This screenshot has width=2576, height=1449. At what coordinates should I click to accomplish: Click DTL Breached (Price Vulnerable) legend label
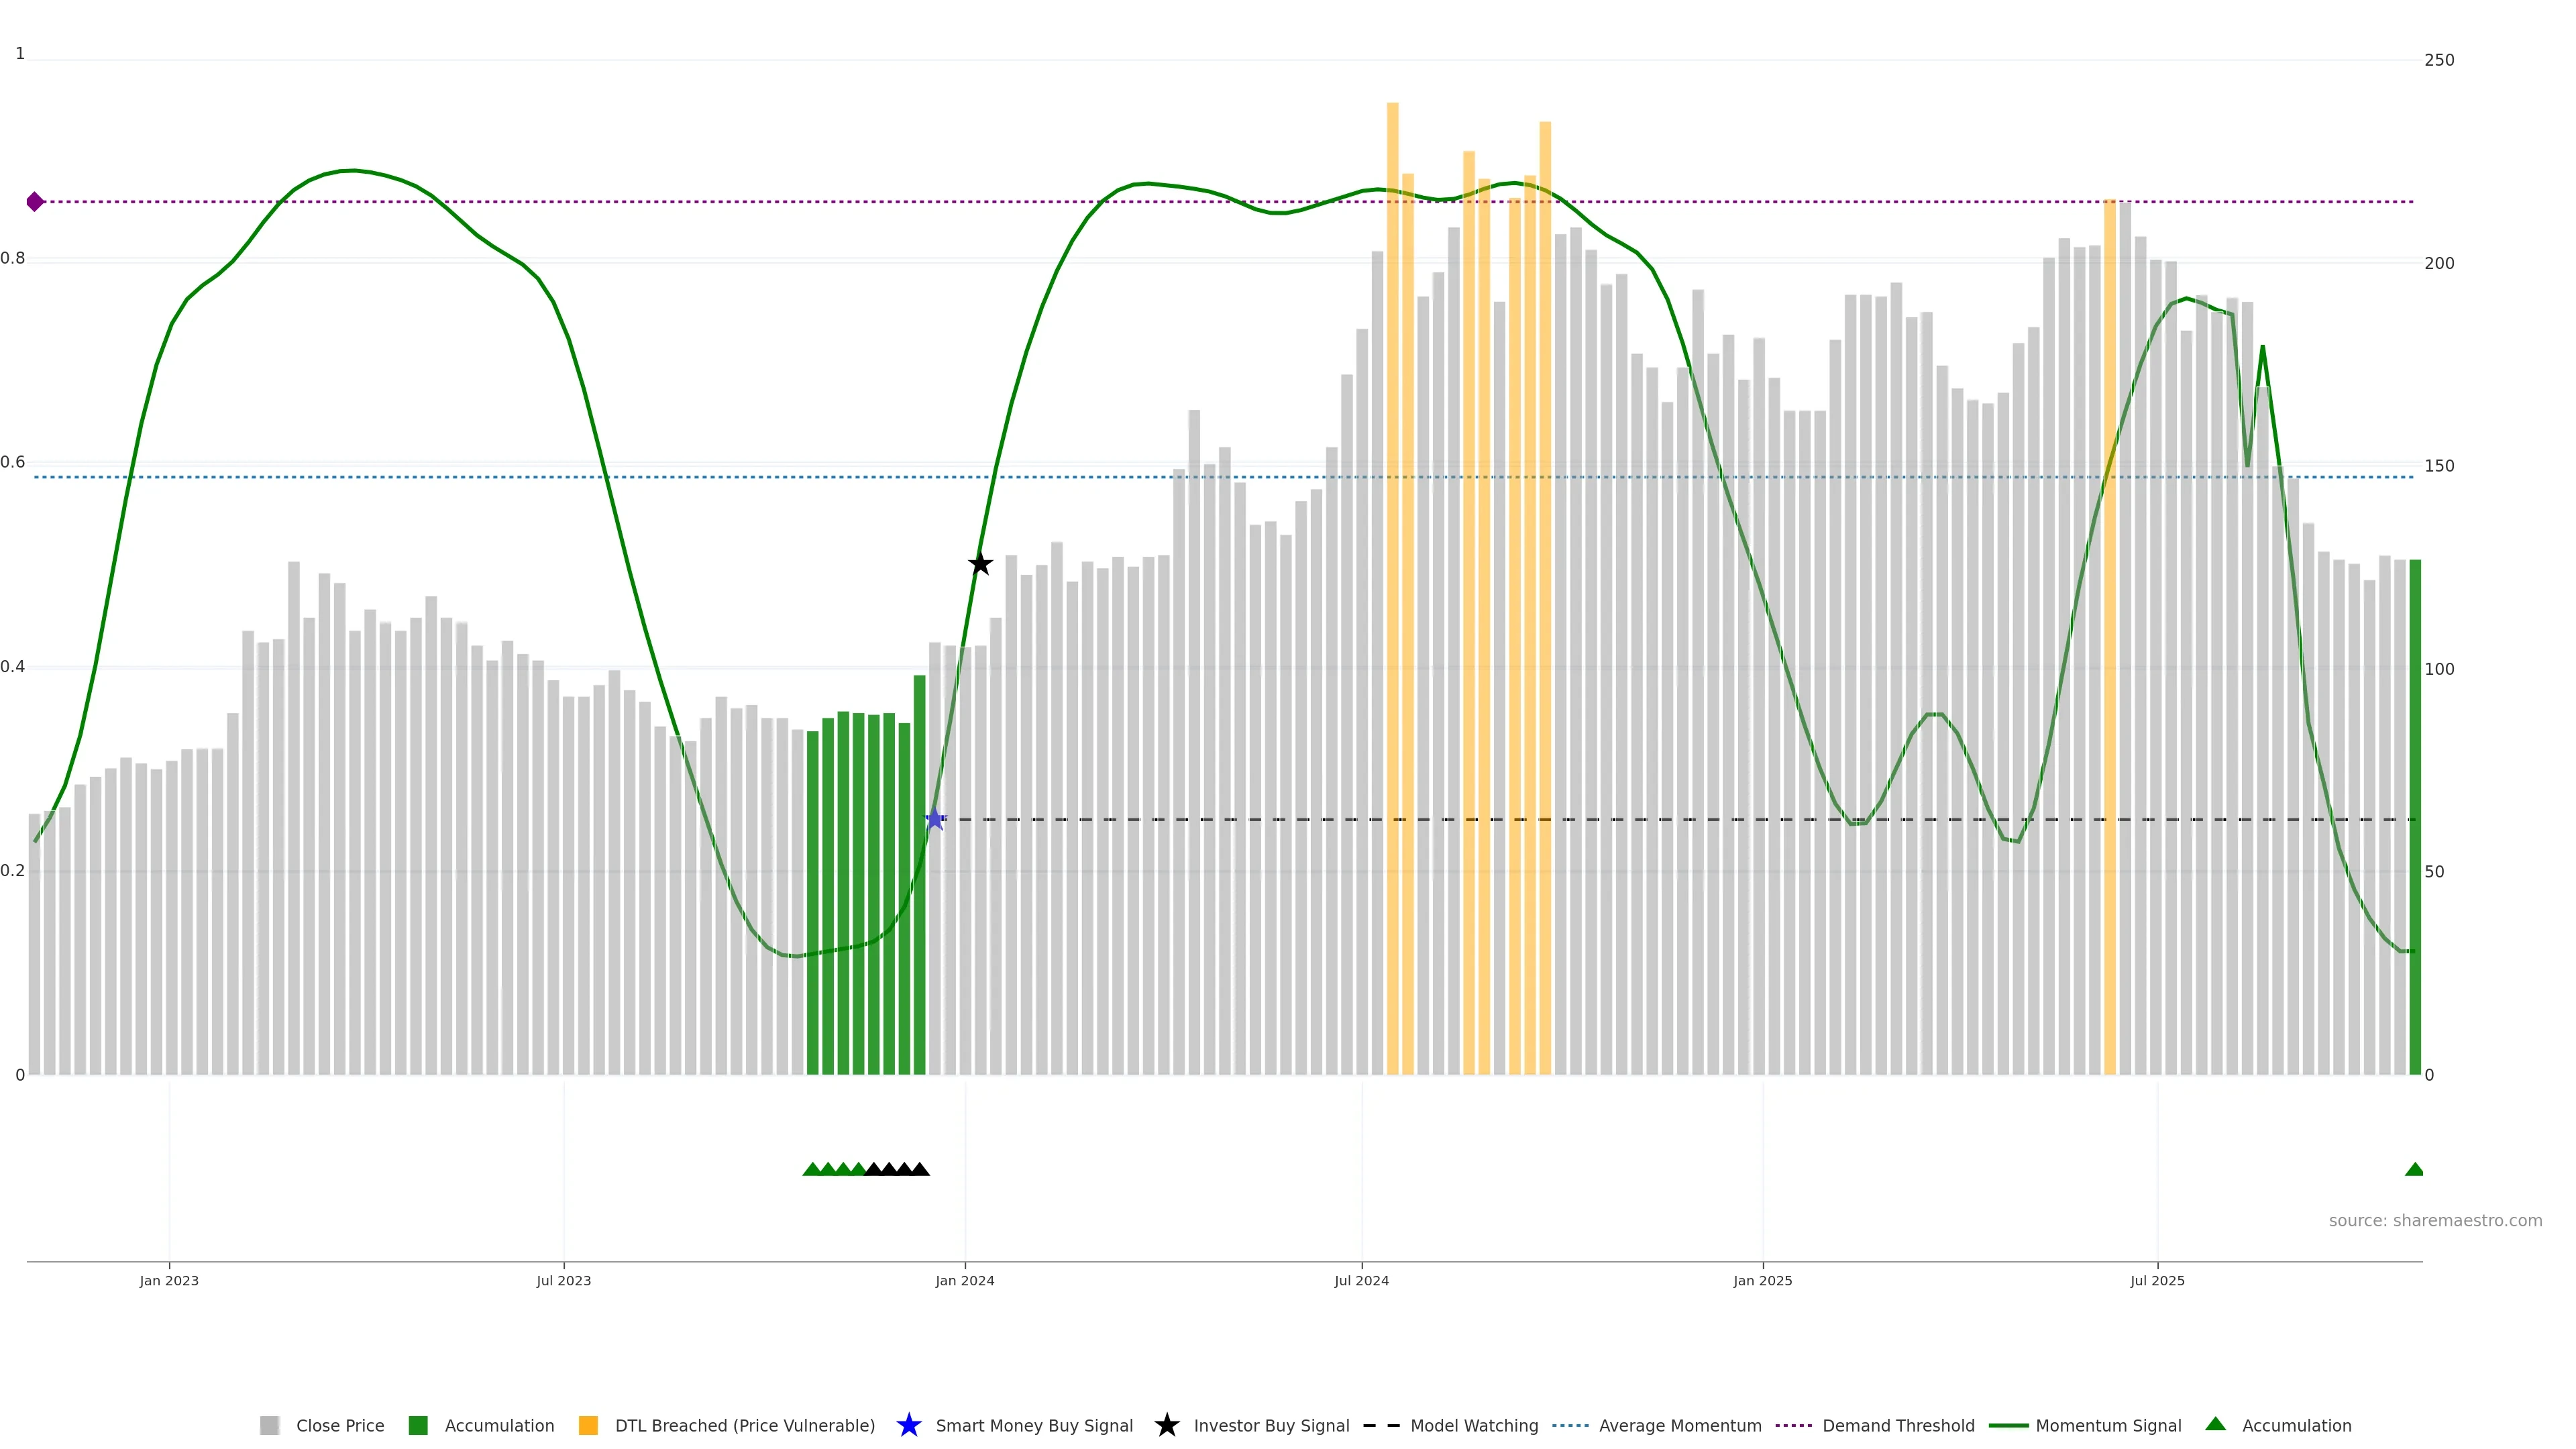tap(744, 1425)
